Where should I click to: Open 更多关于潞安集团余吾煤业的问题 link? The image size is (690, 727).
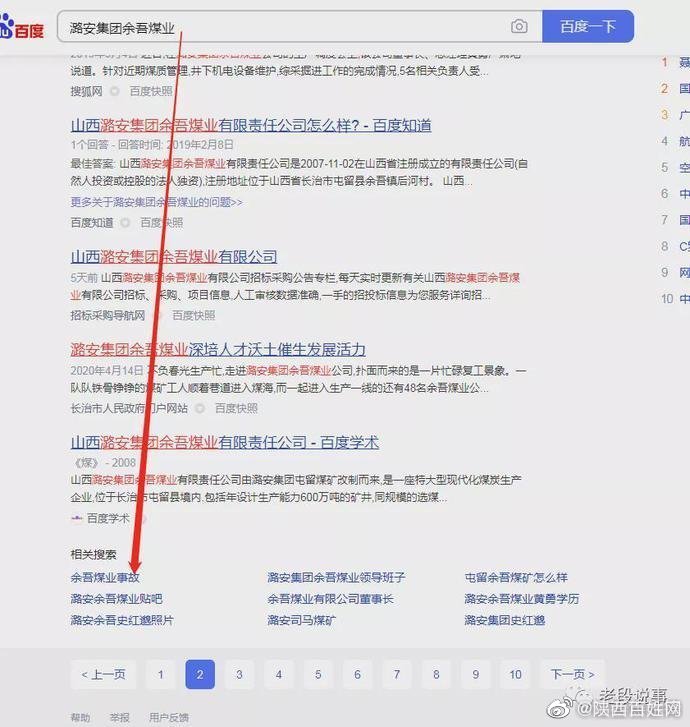point(156,202)
